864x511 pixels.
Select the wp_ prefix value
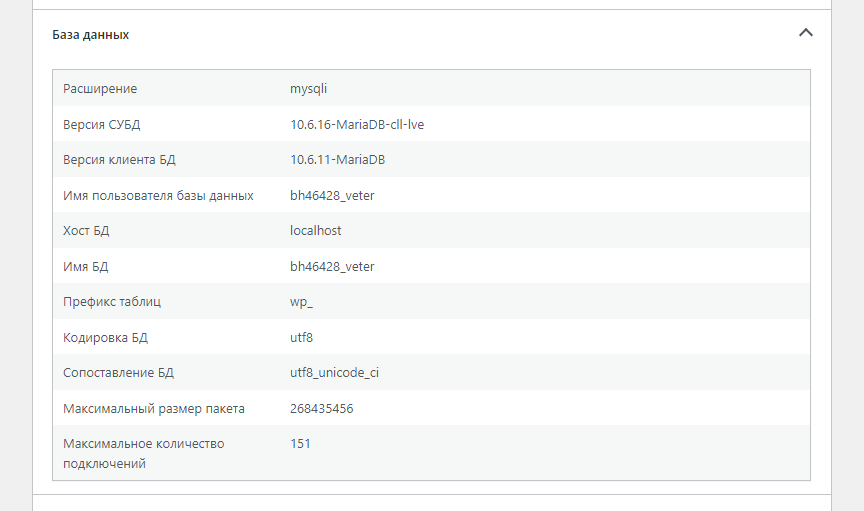pyautogui.click(x=301, y=303)
